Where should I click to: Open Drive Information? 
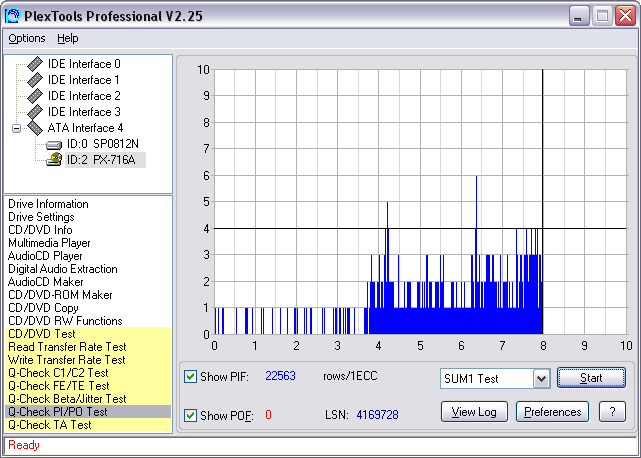point(48,204)
